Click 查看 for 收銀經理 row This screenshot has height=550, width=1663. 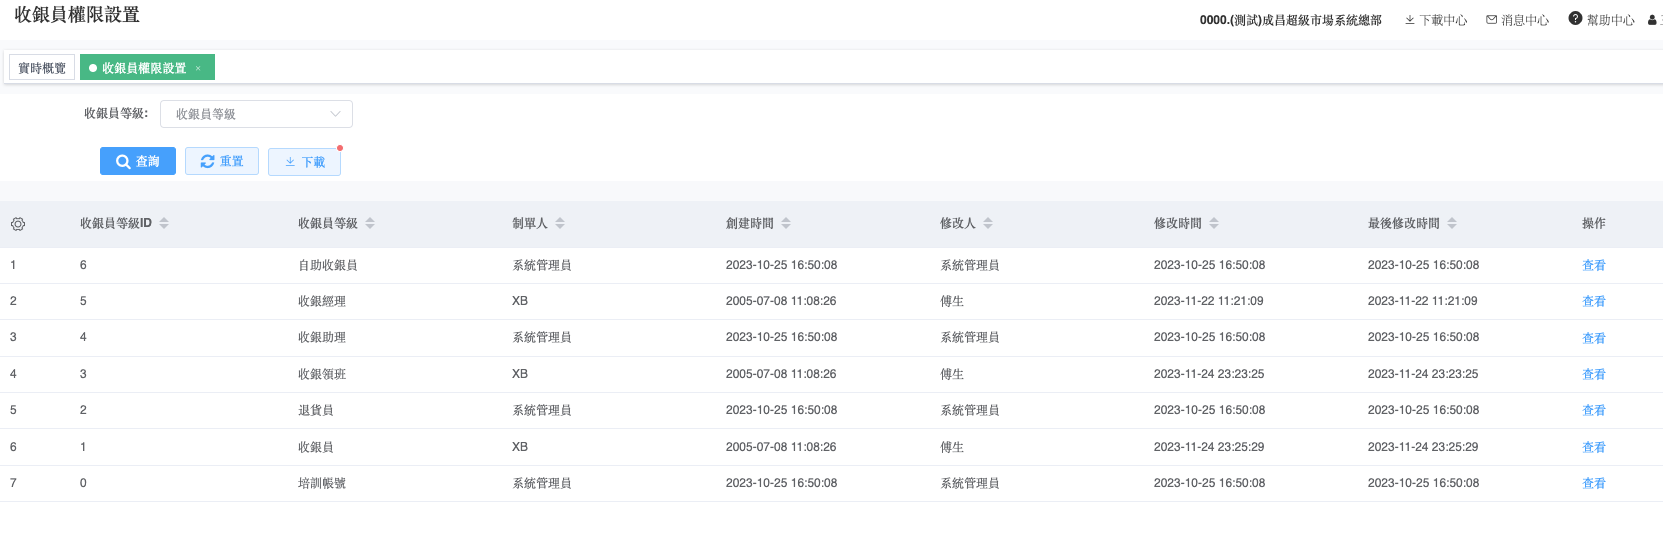click(1593, 301)
